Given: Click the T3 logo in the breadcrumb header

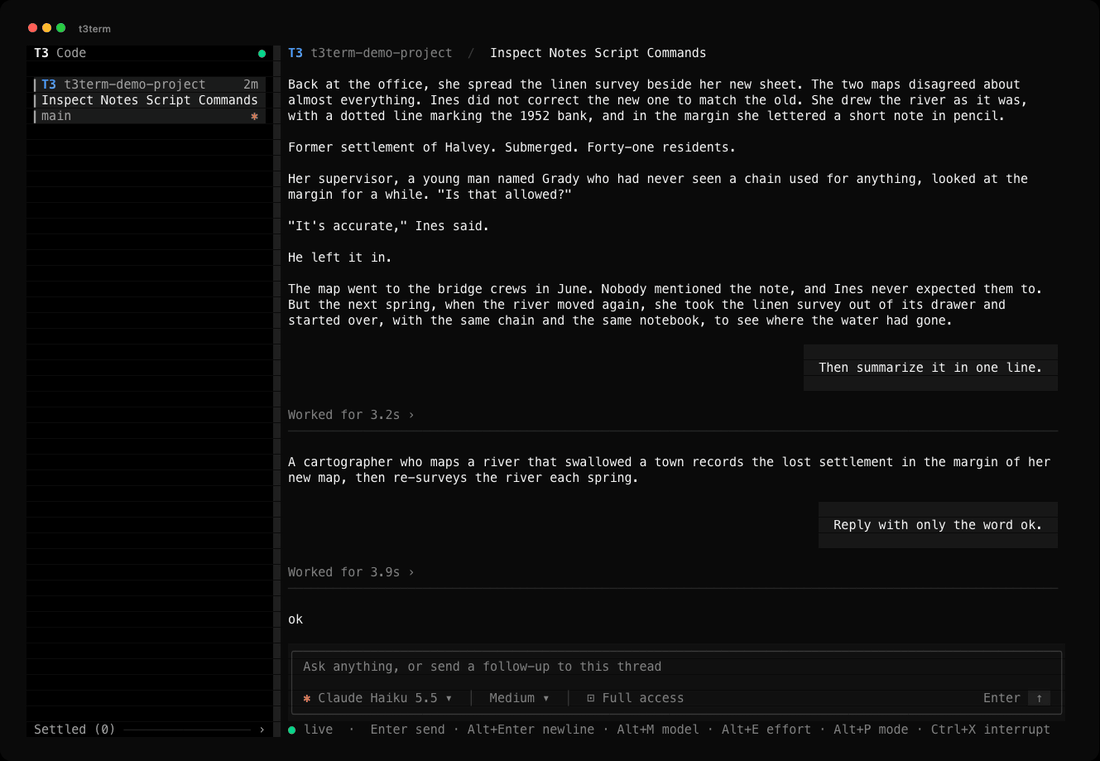Looking at the screenshot, I should (x=295, y=53).
